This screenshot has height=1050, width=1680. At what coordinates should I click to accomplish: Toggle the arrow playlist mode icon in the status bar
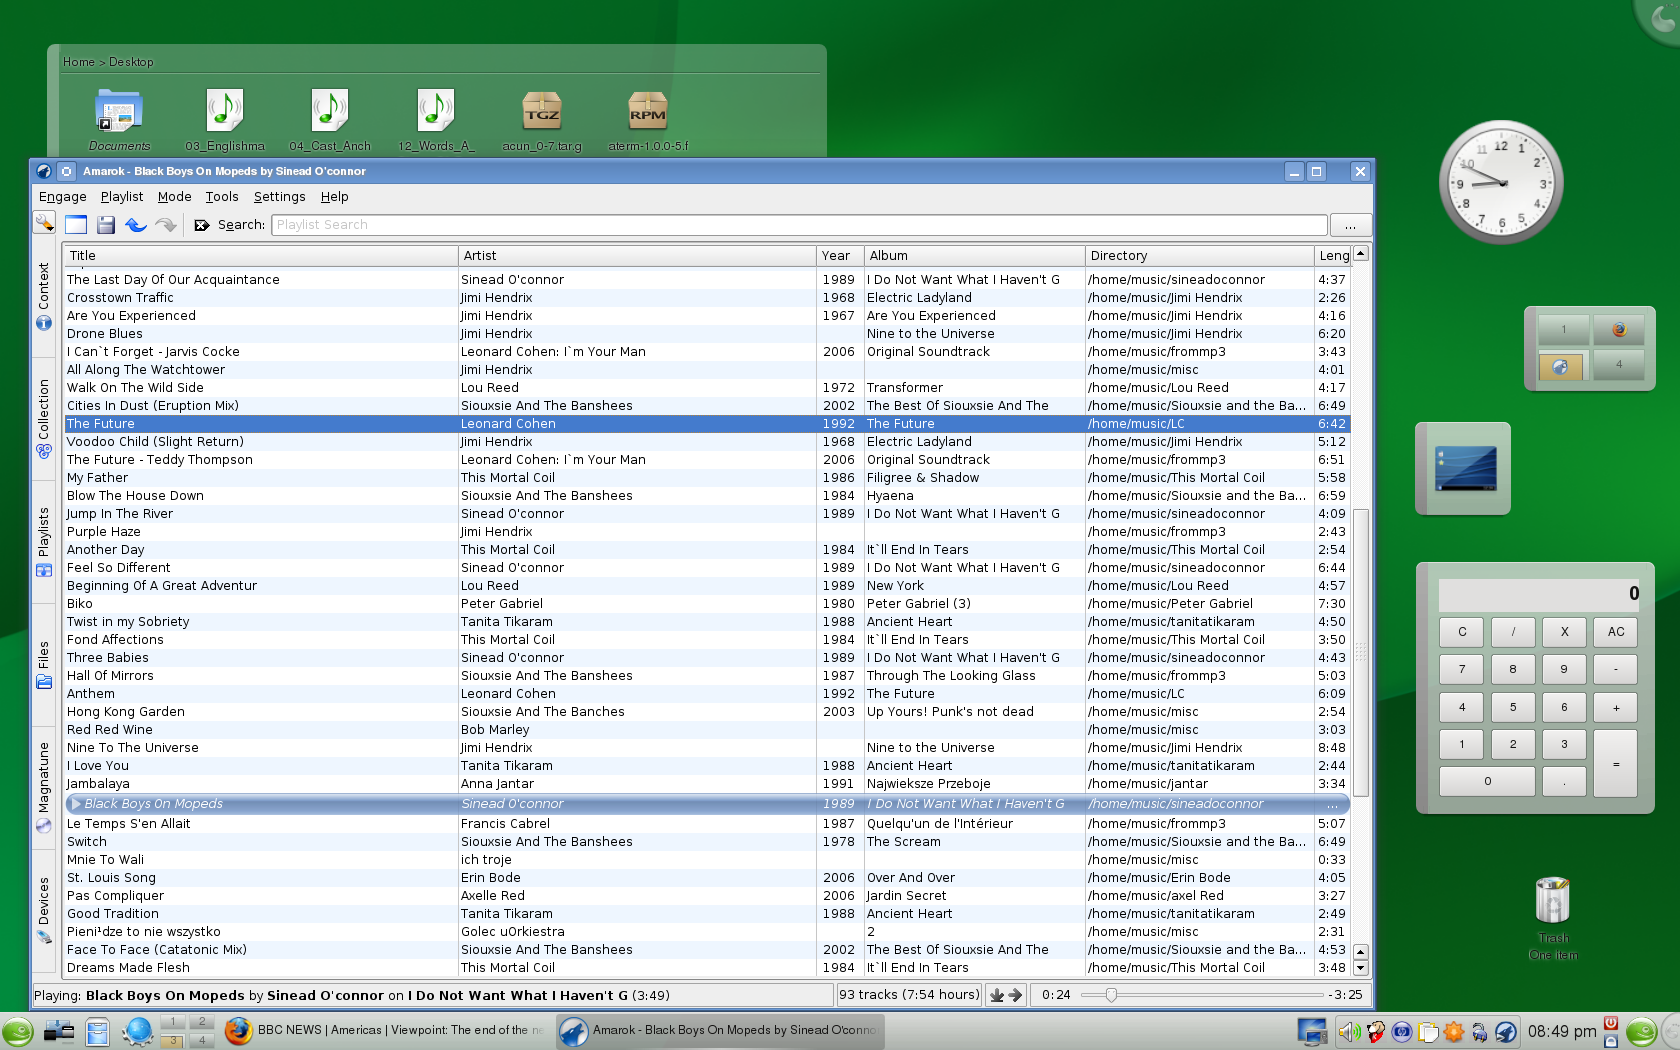coord(1015,995)
